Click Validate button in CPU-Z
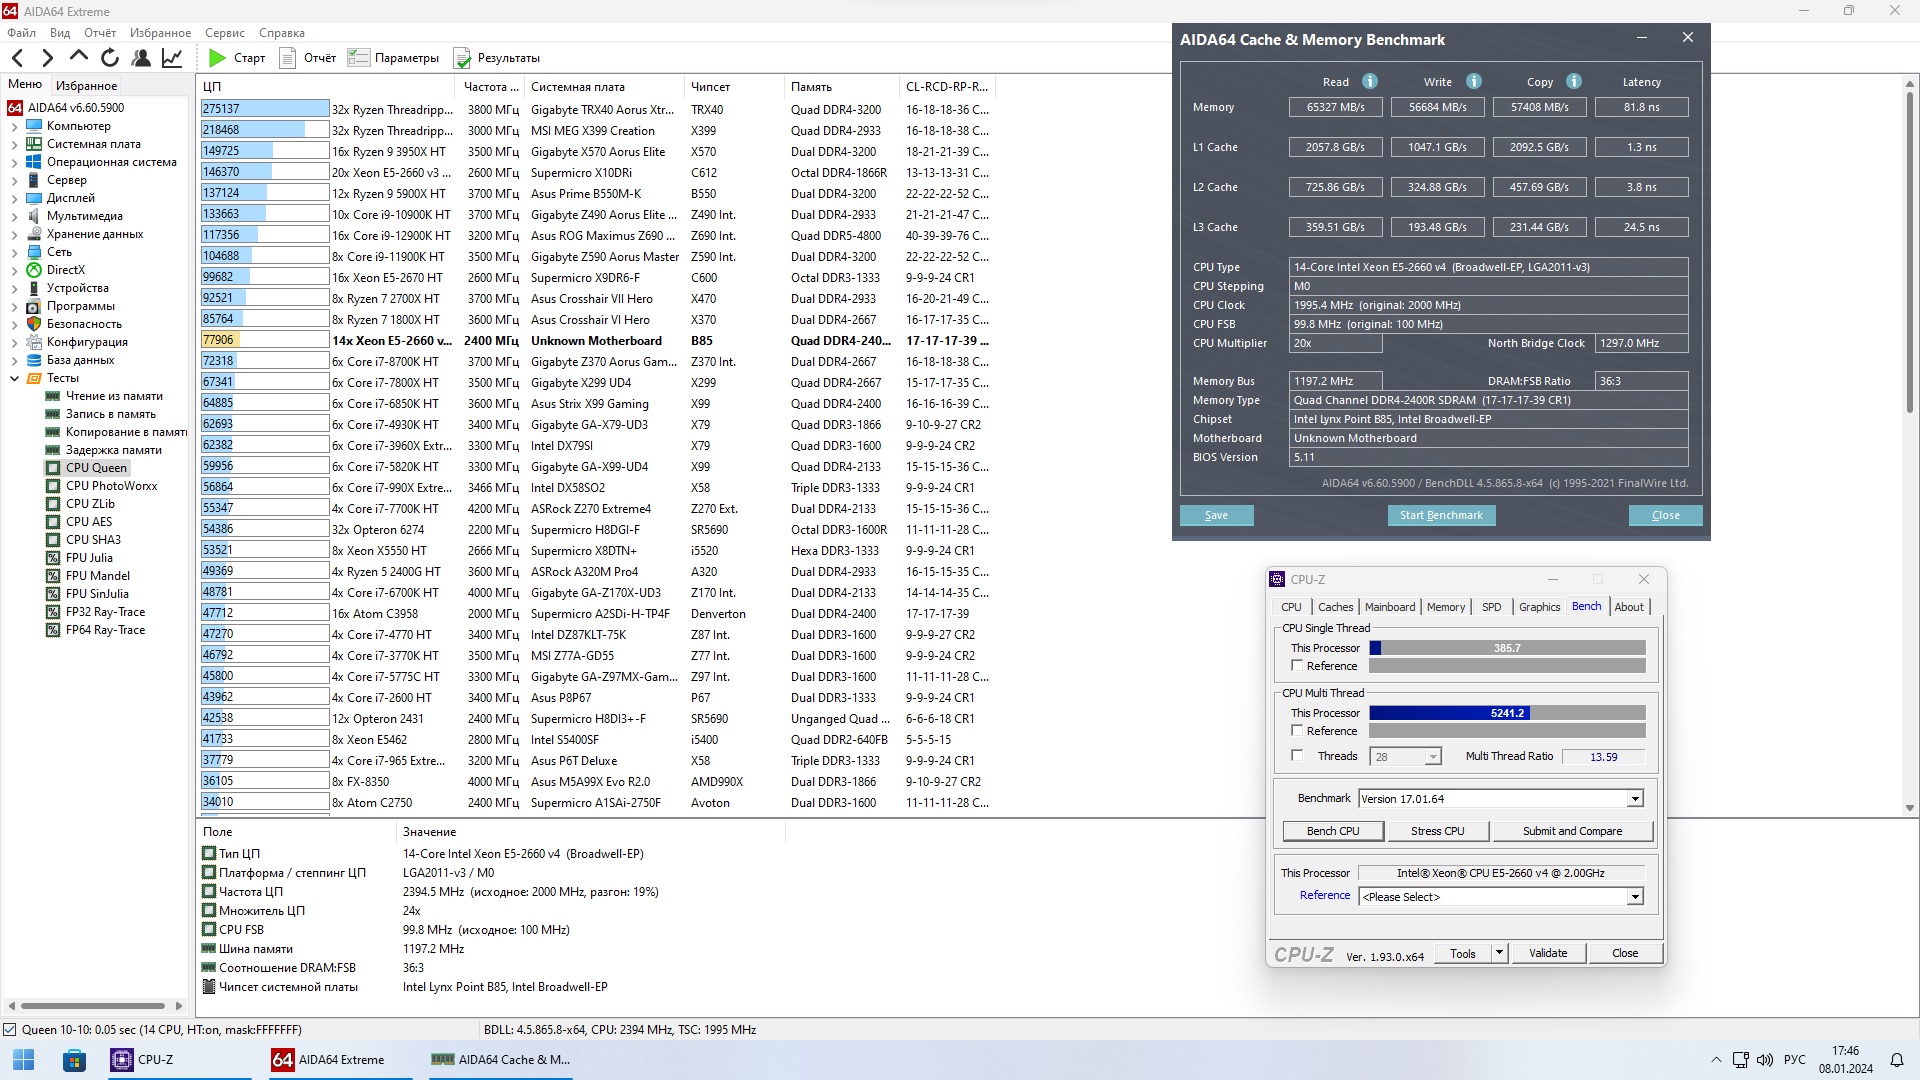 point(1547,953)
